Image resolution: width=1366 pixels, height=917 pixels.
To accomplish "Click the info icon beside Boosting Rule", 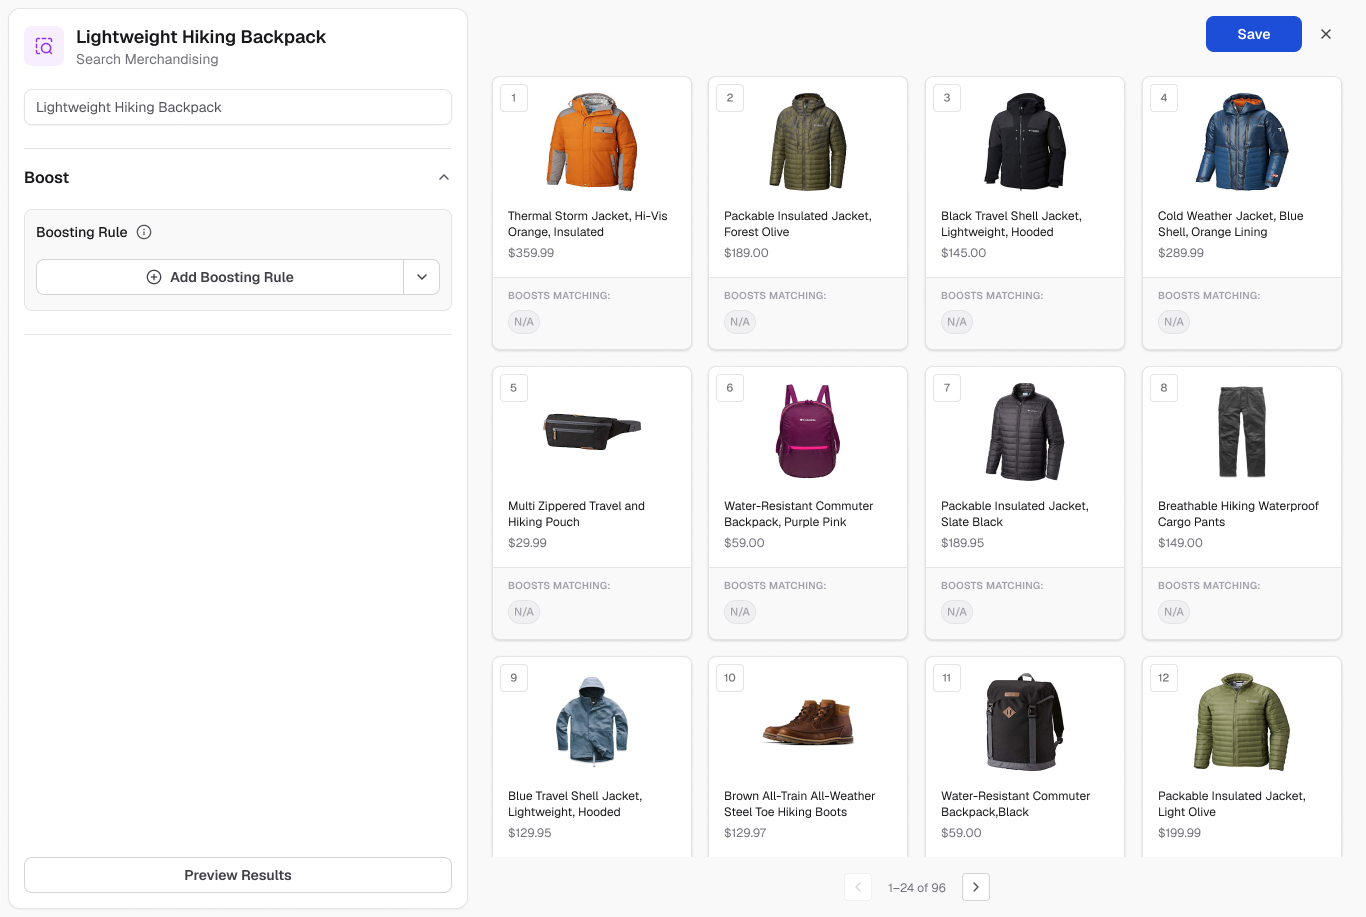I will 144,232.
